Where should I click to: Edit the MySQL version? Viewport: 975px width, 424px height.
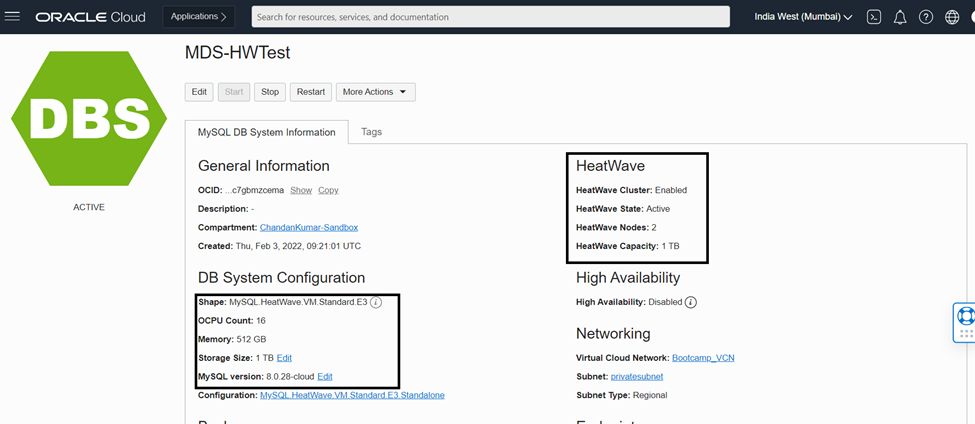325,377
